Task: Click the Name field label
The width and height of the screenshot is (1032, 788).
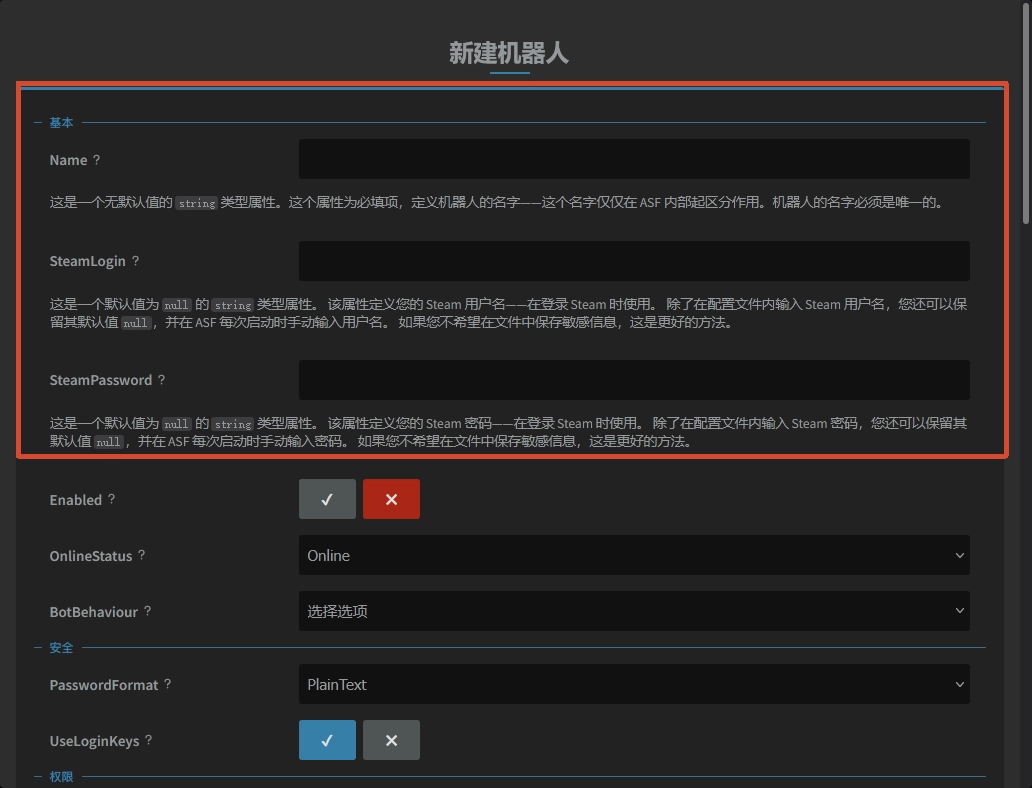Action: tap(68, 160)
